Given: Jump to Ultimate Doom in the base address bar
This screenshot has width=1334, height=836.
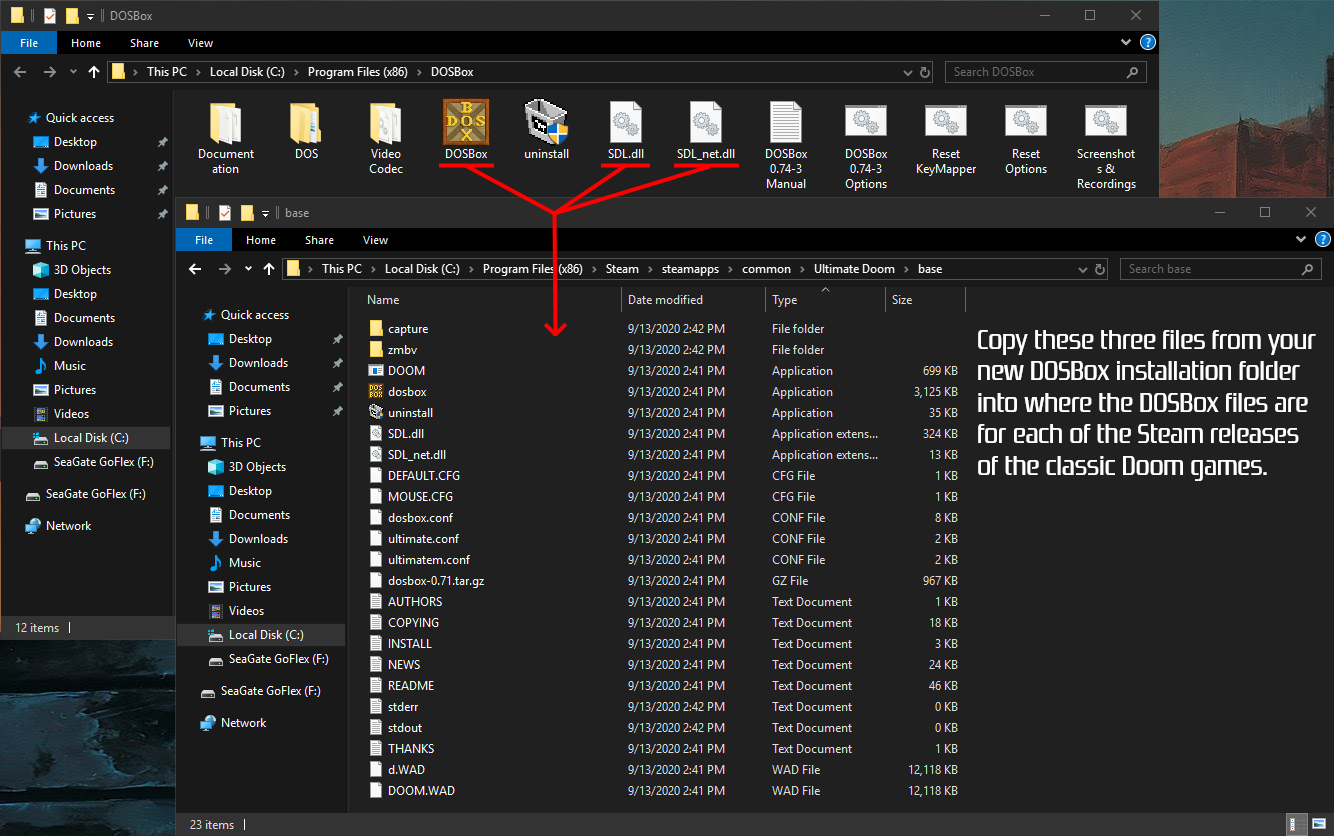Looking at the screenshot, I should pyautogui.click(x=854, y=269).
